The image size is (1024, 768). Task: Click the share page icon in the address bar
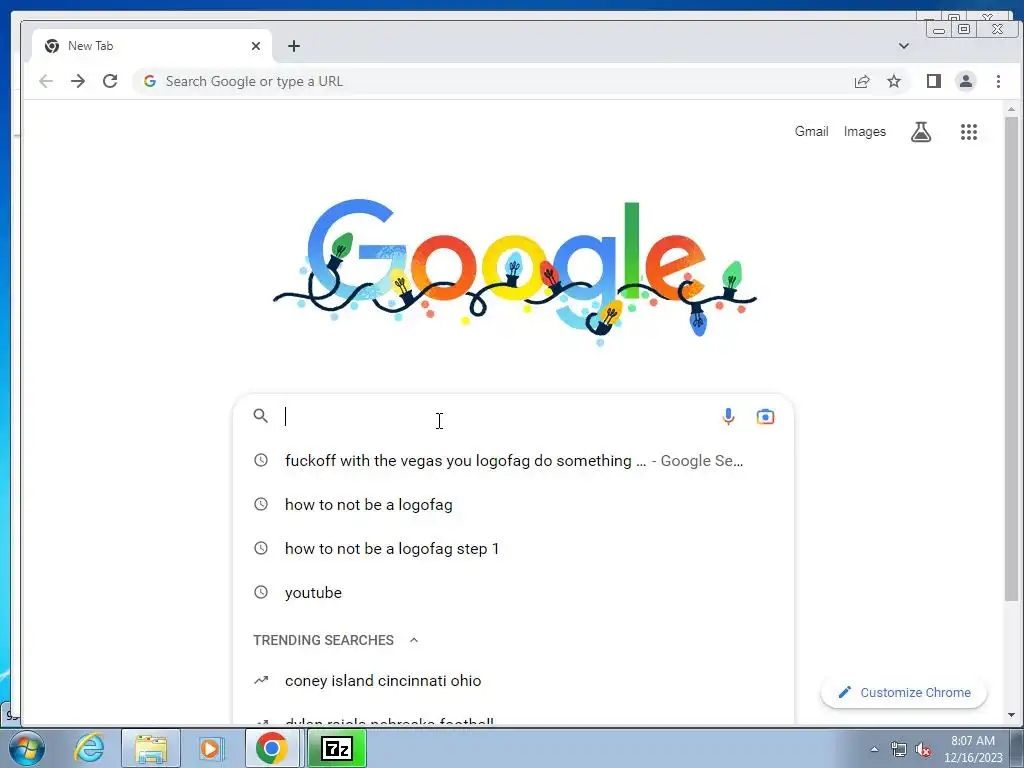(x=862, y=81)
